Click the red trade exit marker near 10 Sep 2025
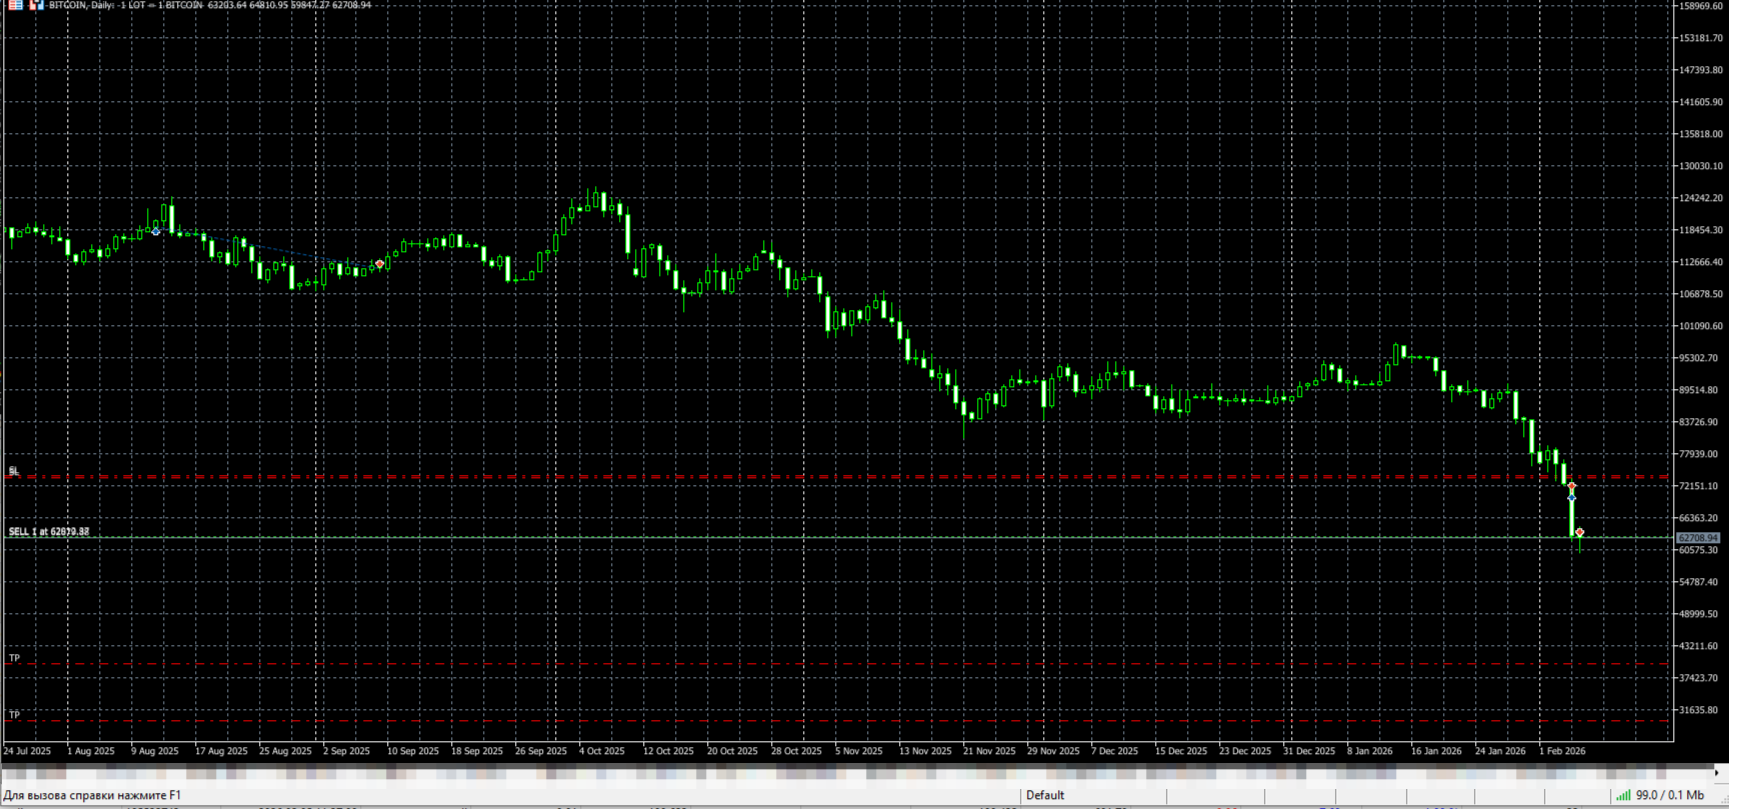 (x=380, y=264)
